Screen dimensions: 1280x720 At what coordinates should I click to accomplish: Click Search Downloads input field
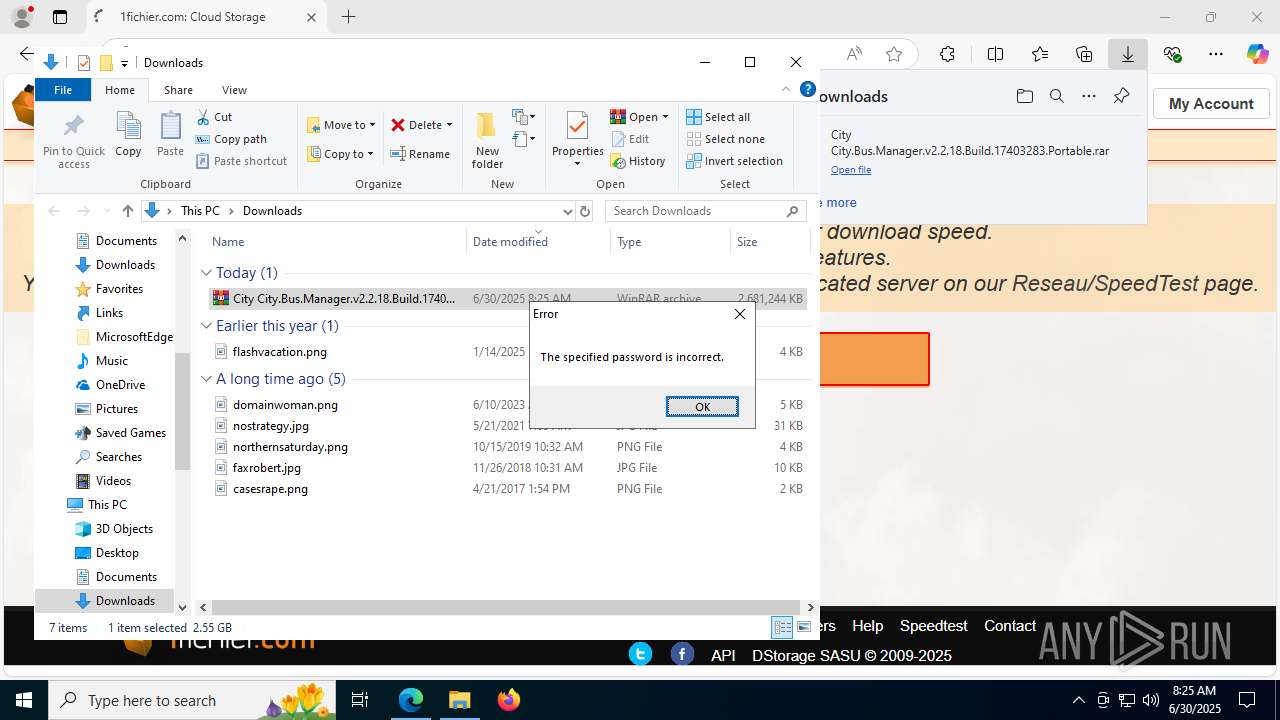click(x=705, y=211)
